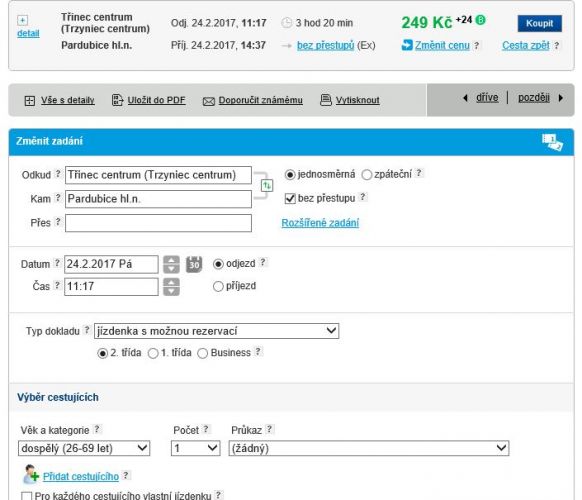Select the zpáteční radio button
This screenshot has height=500, width=582.
[x=367, y=174]
